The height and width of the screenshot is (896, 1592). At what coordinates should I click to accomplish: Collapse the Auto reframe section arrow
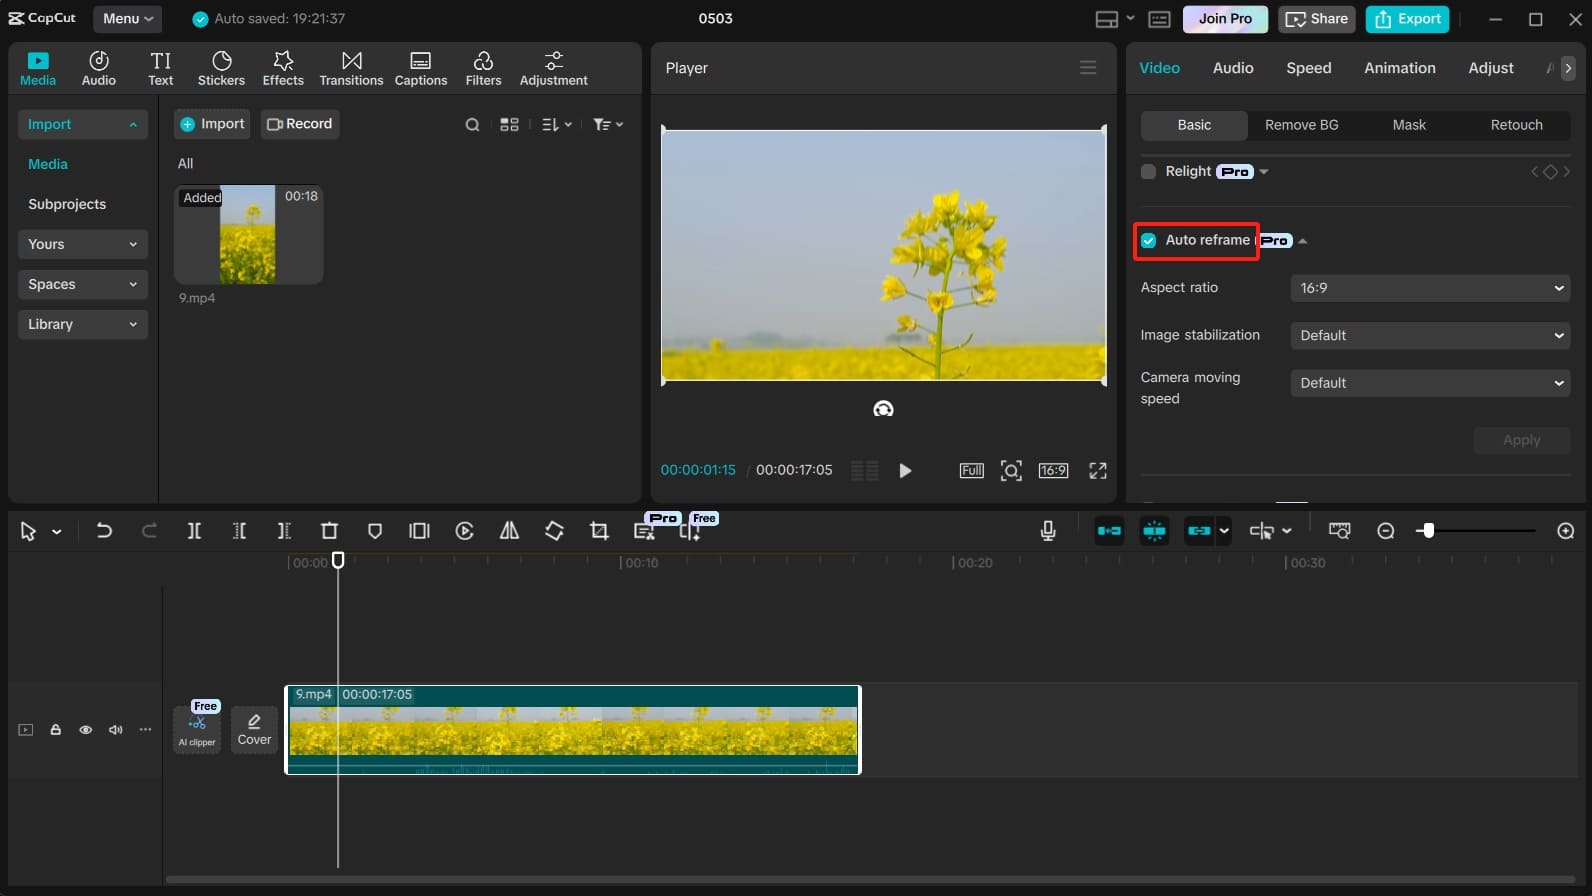click(1303, 241)
